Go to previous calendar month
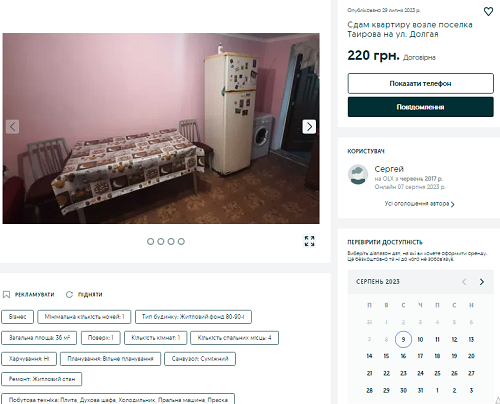Image resolution: width=500 pixels, height=404 pixels. [x=464, y=282]
